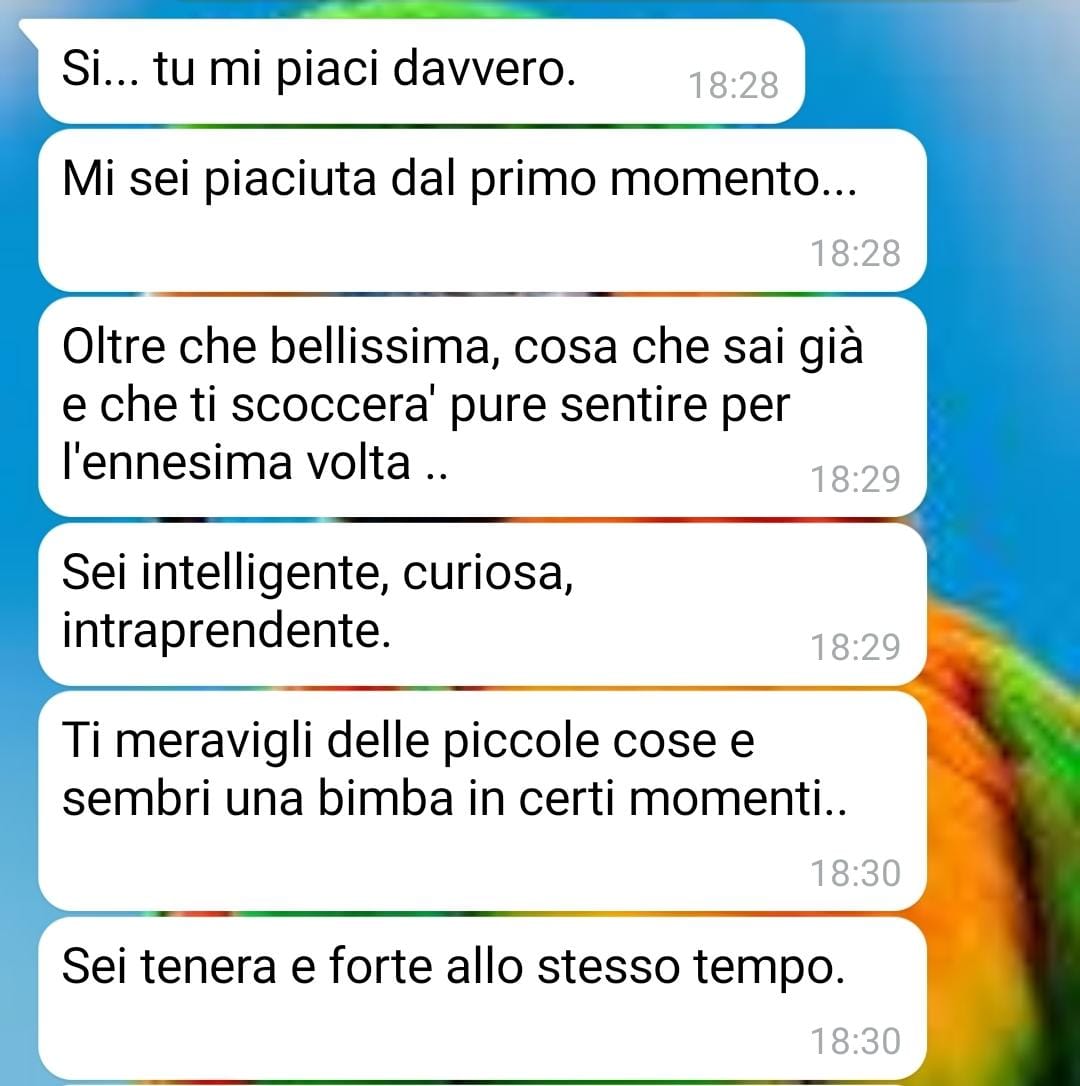Click the 18:29 timestamp beside 'intraprendente.'
Image resolution: width=1080 pixels, height=1086 pixels.
pyautogui.click(x=856, y=648)
